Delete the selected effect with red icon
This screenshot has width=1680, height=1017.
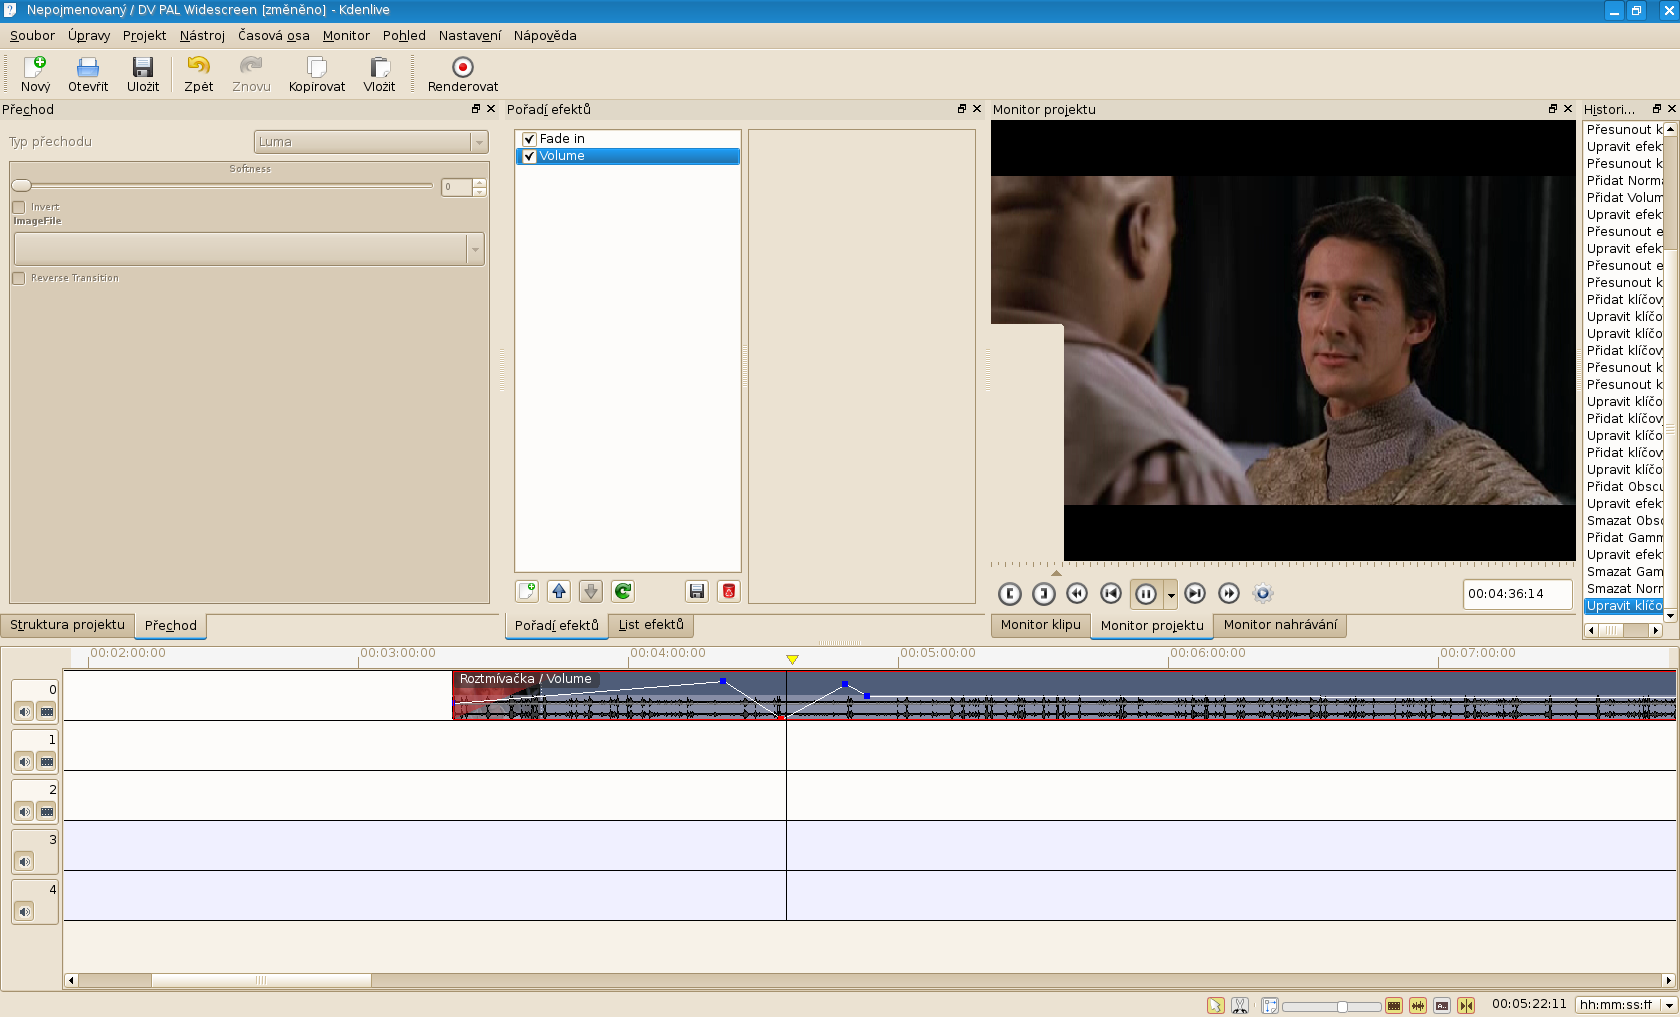729,591
